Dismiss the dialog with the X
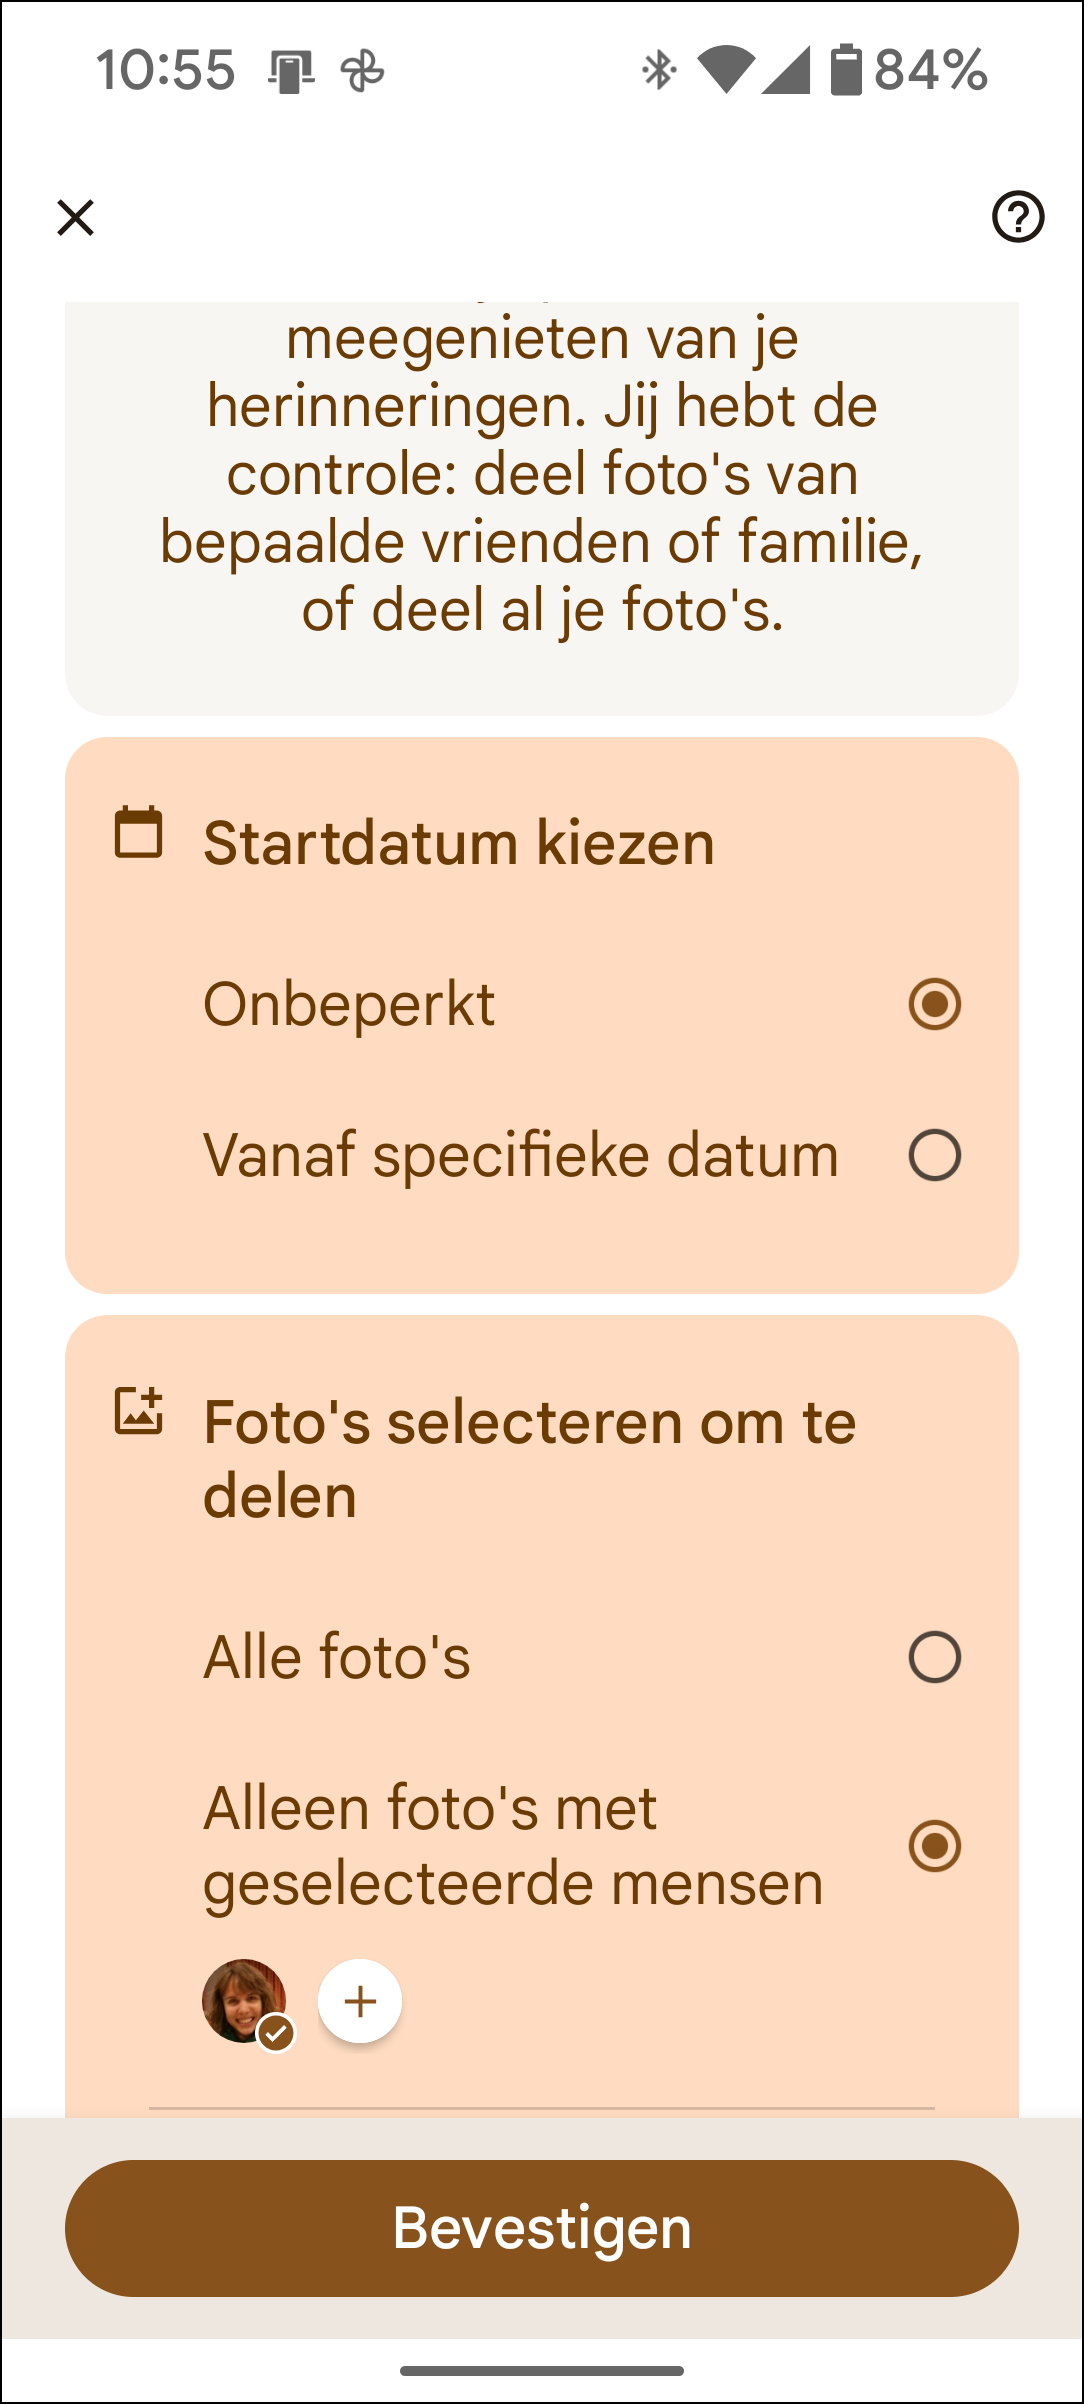This screenshot has width=1084, height=2404. [x=75, y=218]
